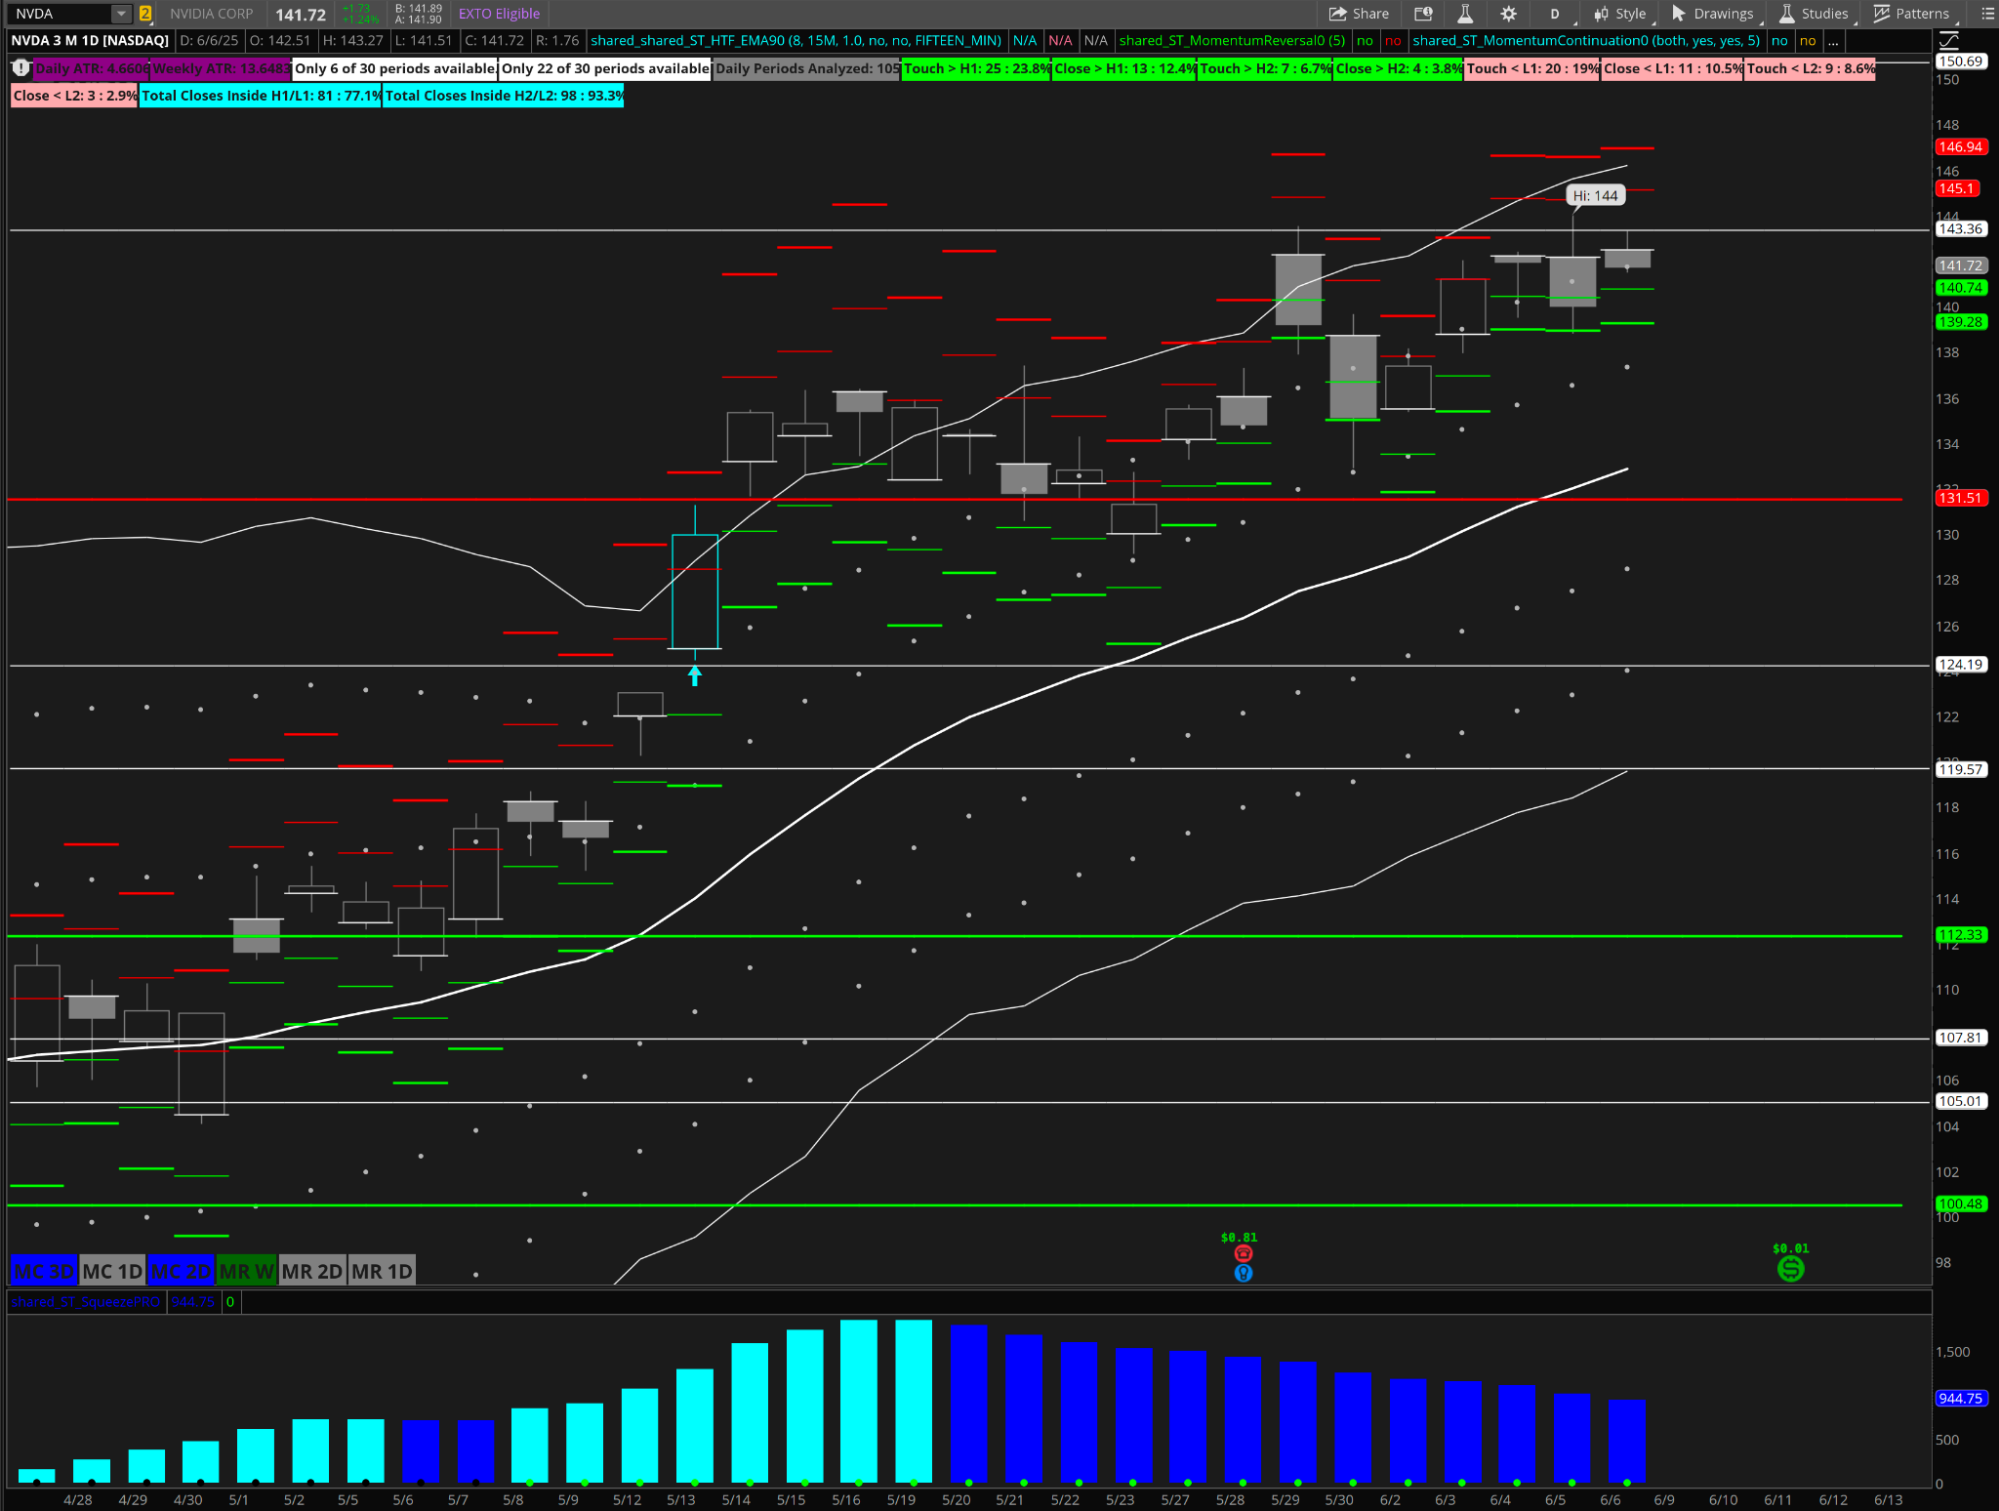
Task: Toggle the MC 2D button
Action: [182, 1271]
